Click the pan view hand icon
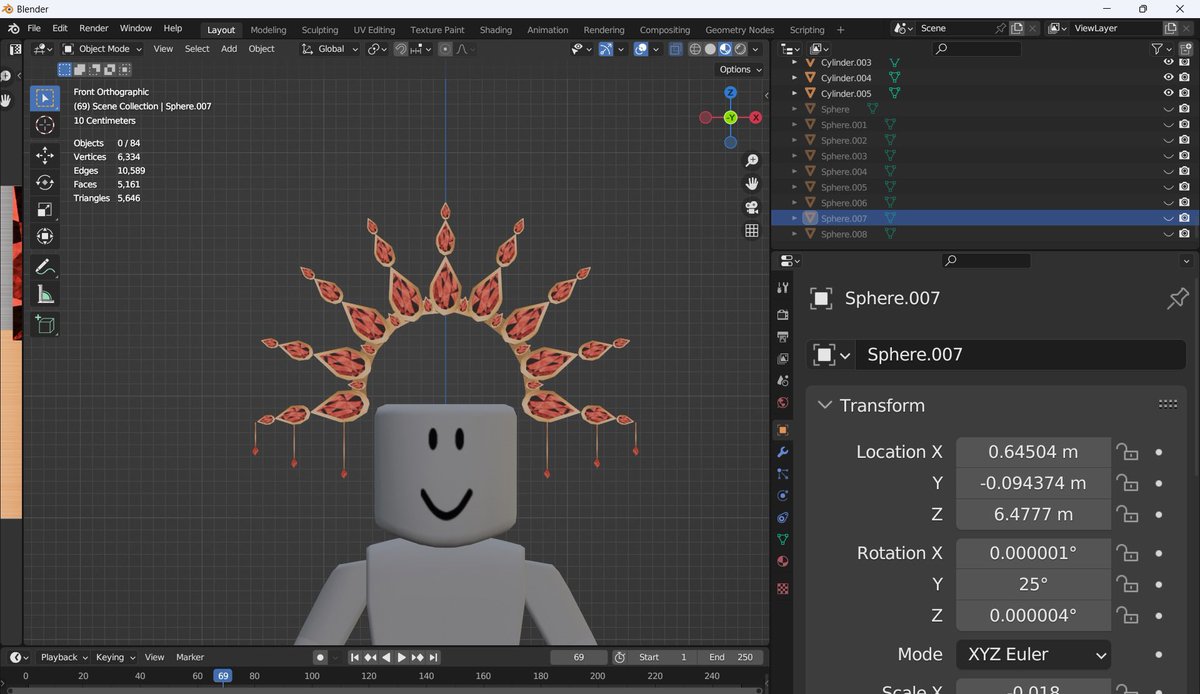Image resolution: width=1200 pixels, height=694 pixels. (752, 184)
